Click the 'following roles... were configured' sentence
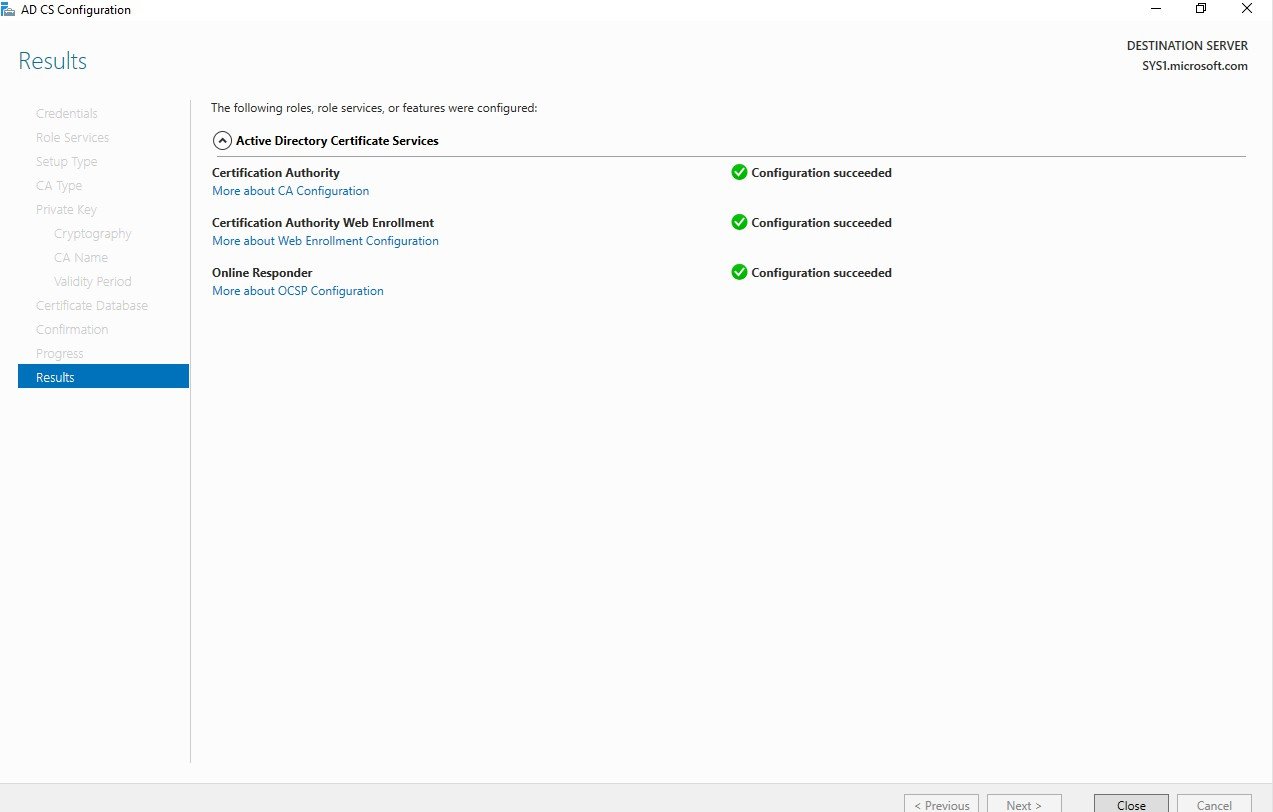 pyautogui.click(x=374, y=108)
